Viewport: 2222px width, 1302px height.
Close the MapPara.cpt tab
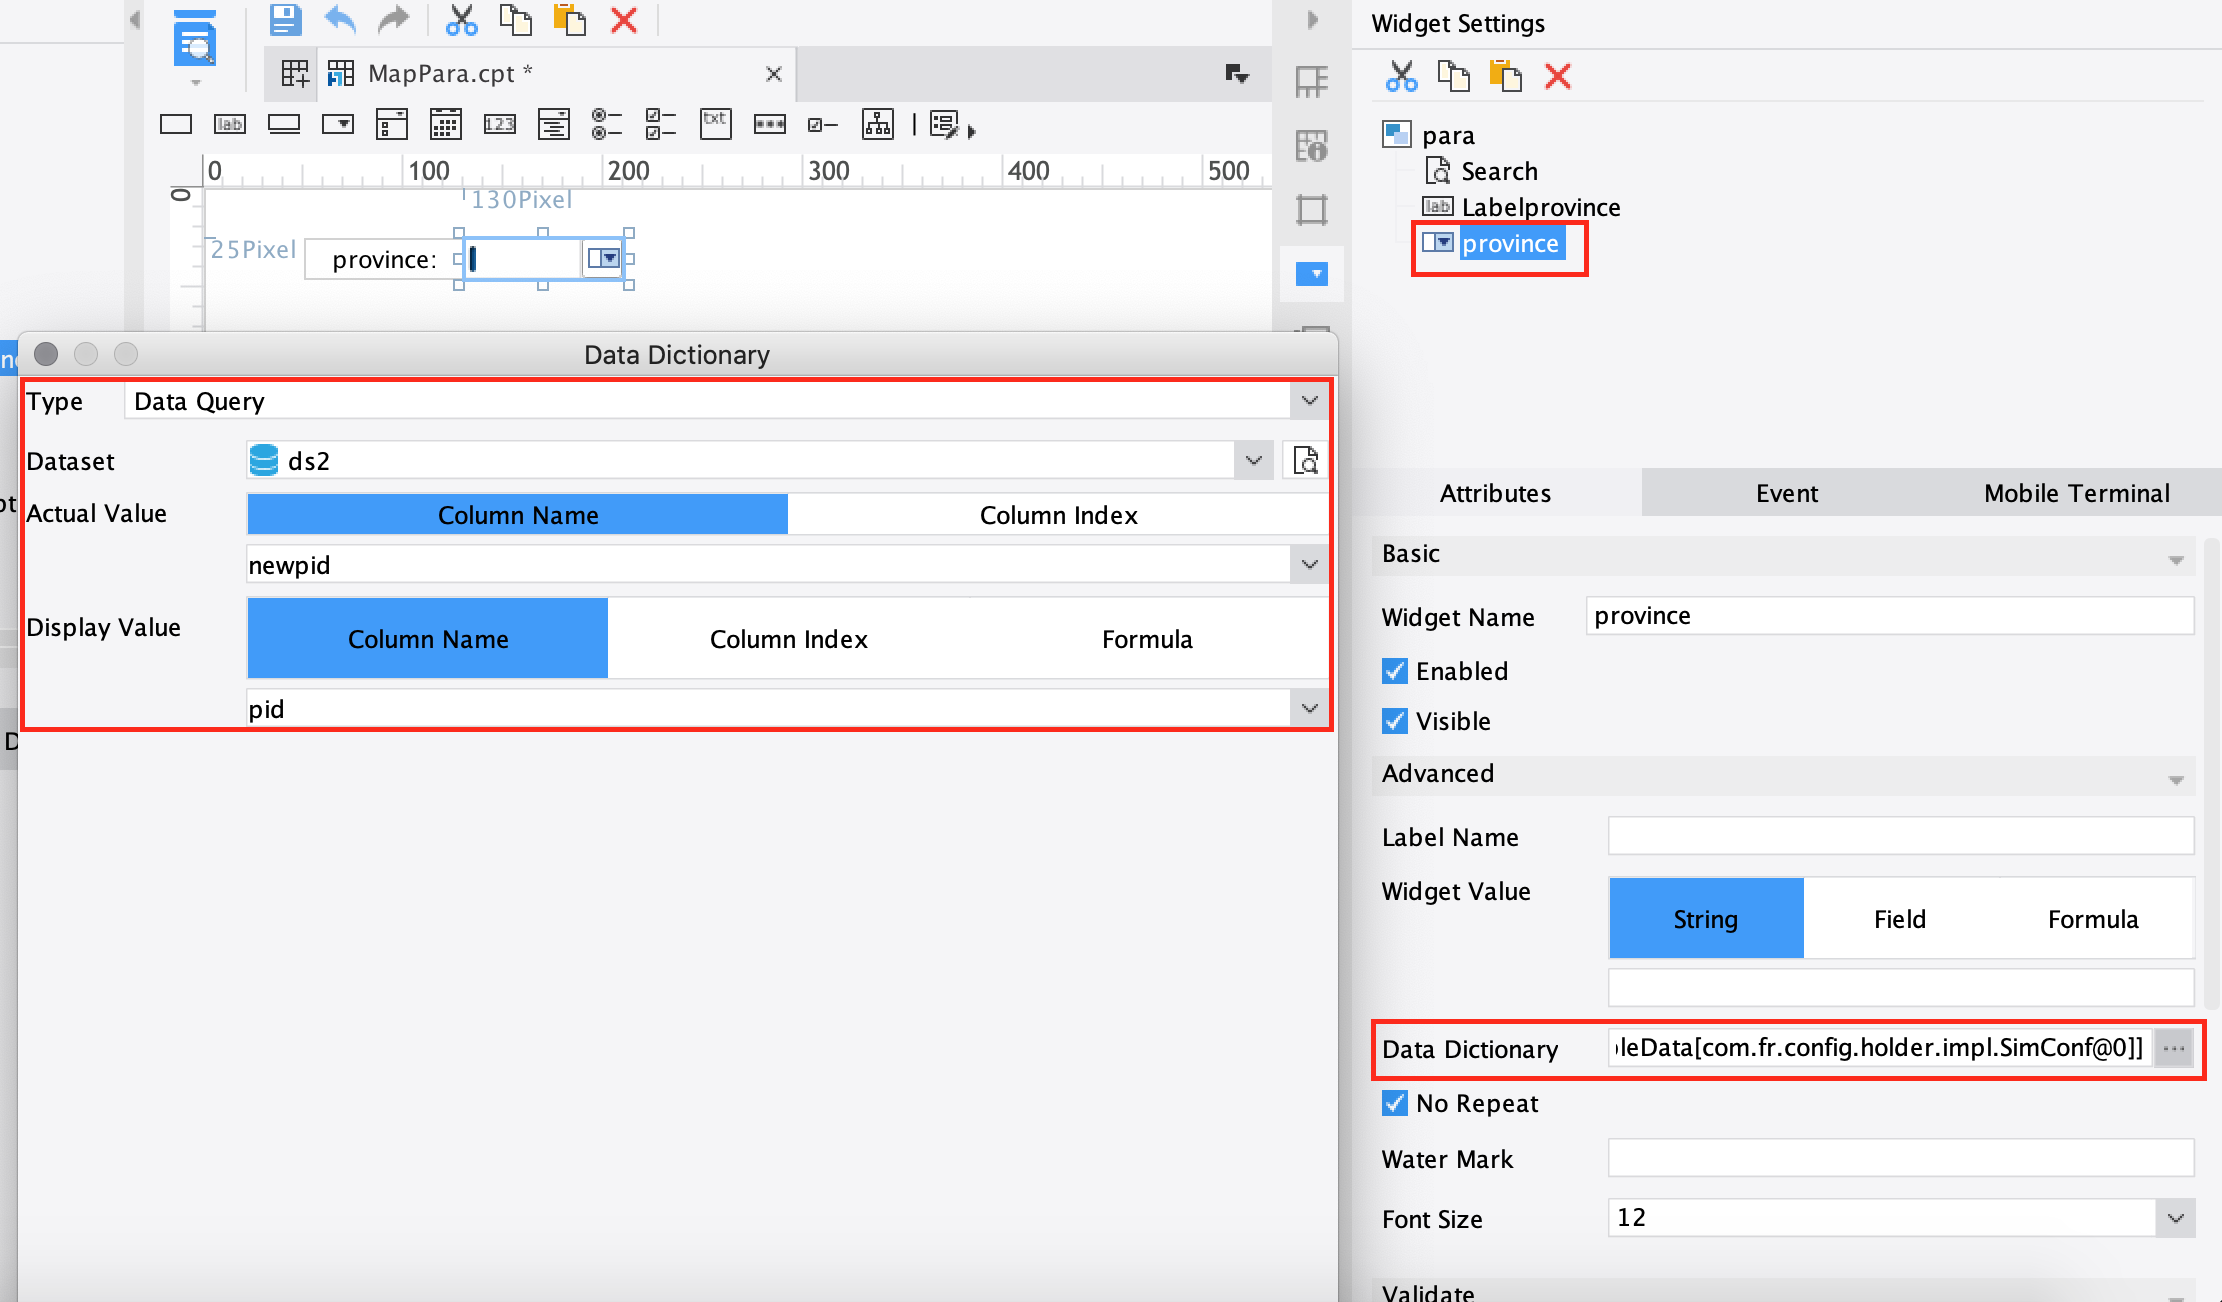pyautogui.click(x=773, y=73)
